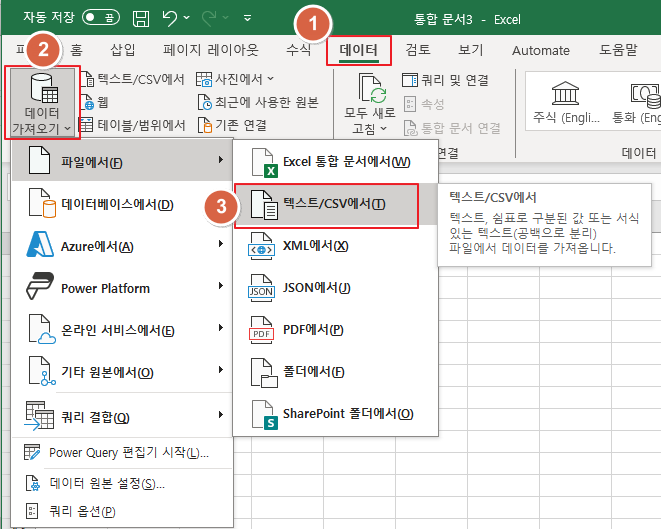Click Power Query 편집기 시작(L)...

click(x=122, y=452)
